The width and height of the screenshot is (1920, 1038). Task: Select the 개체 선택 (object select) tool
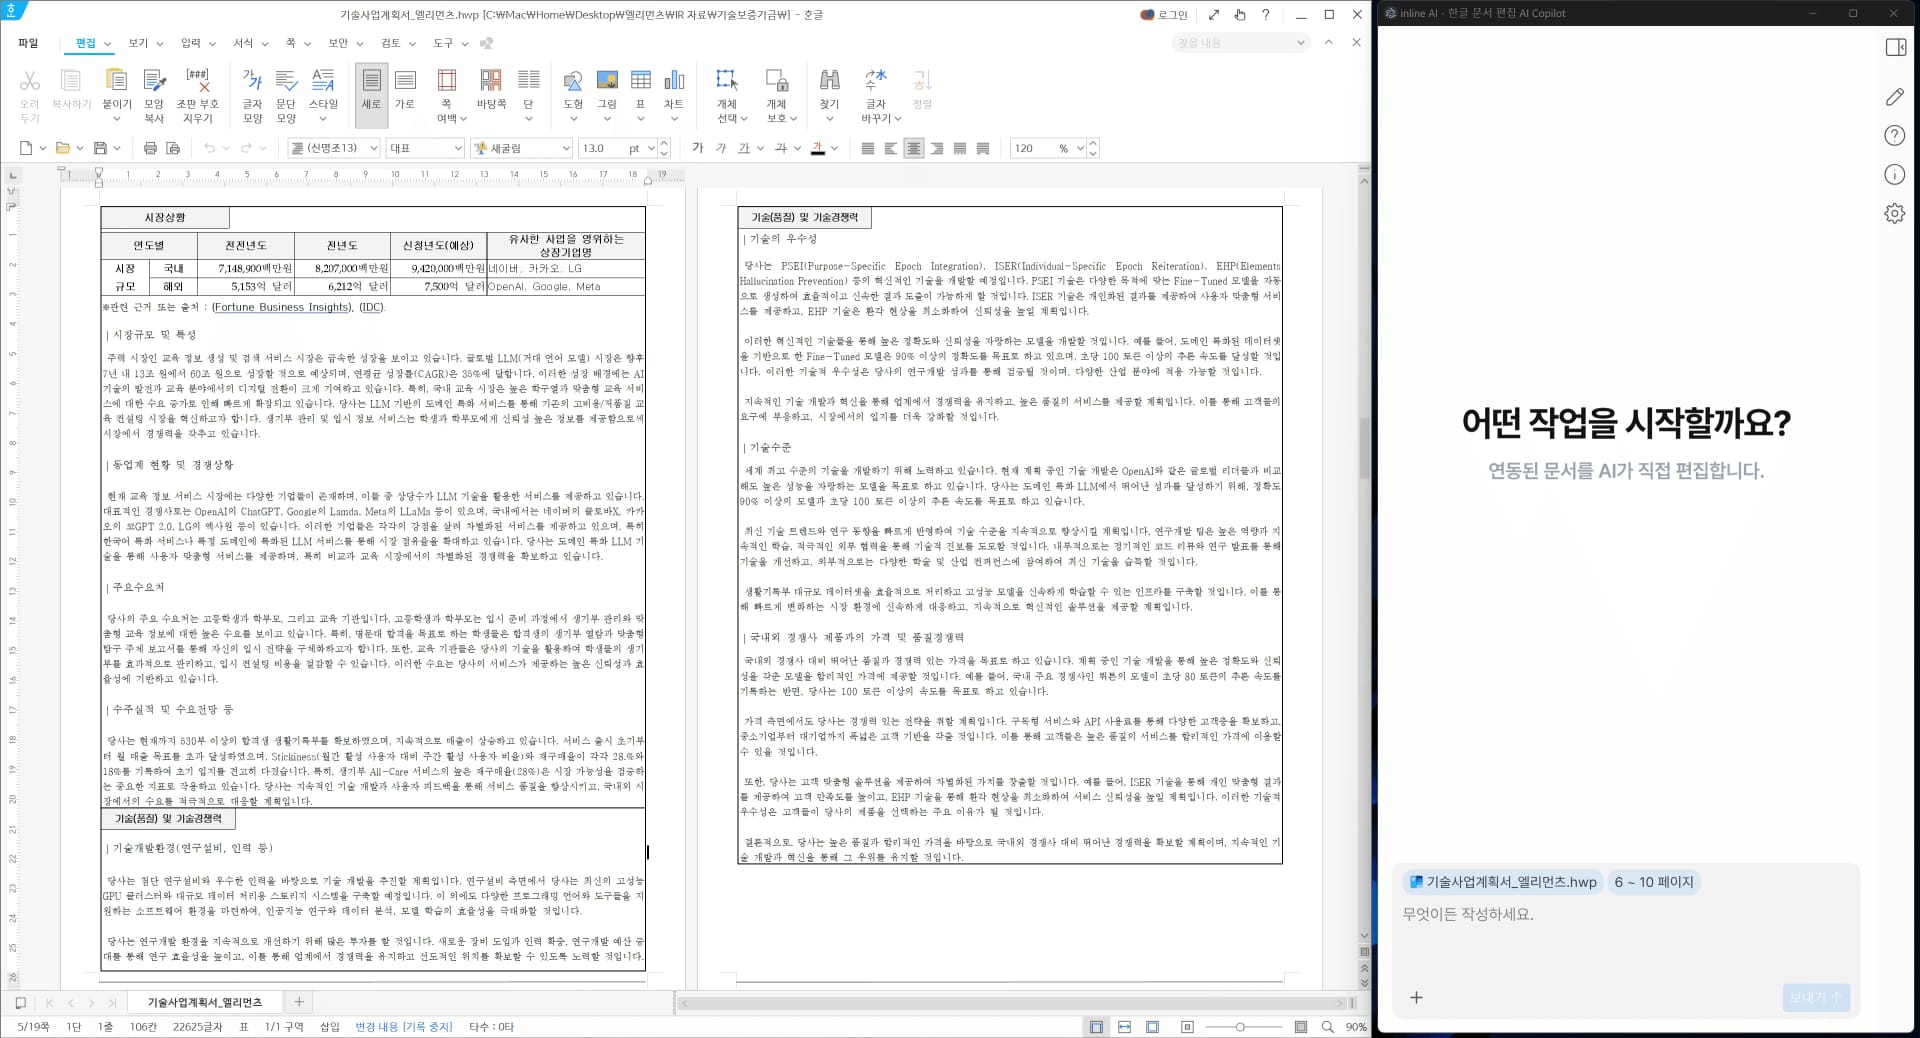coord(727,90)
